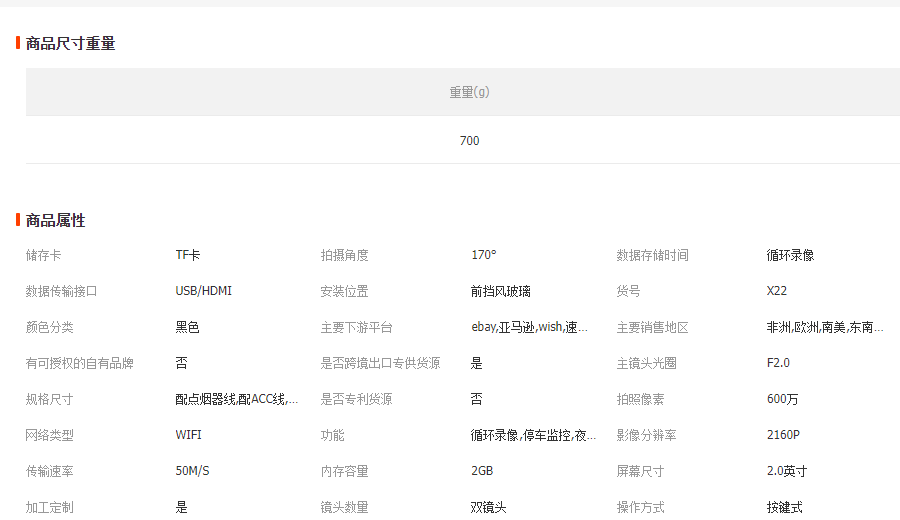
Task: Click the 商品属性 section heading
Action: [55, 220]
